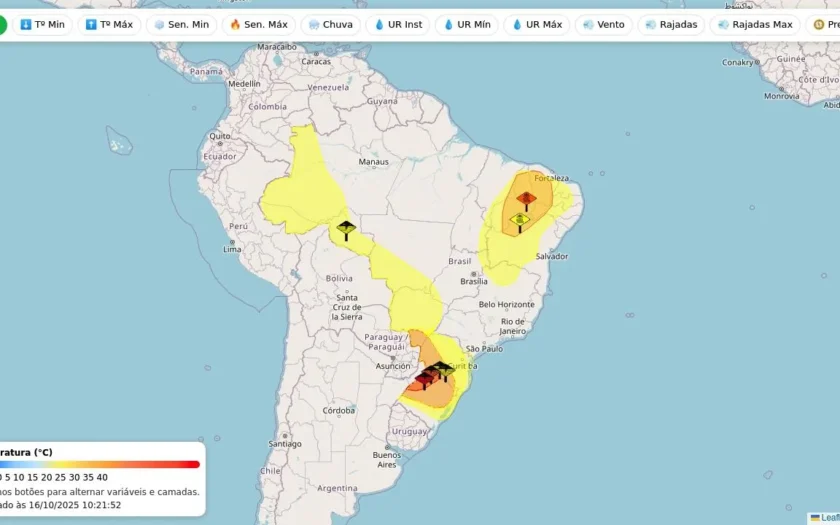Enable the Rajadas gusts layer
This screenshot has width=840, height=525.
click(x=671, y=25)
